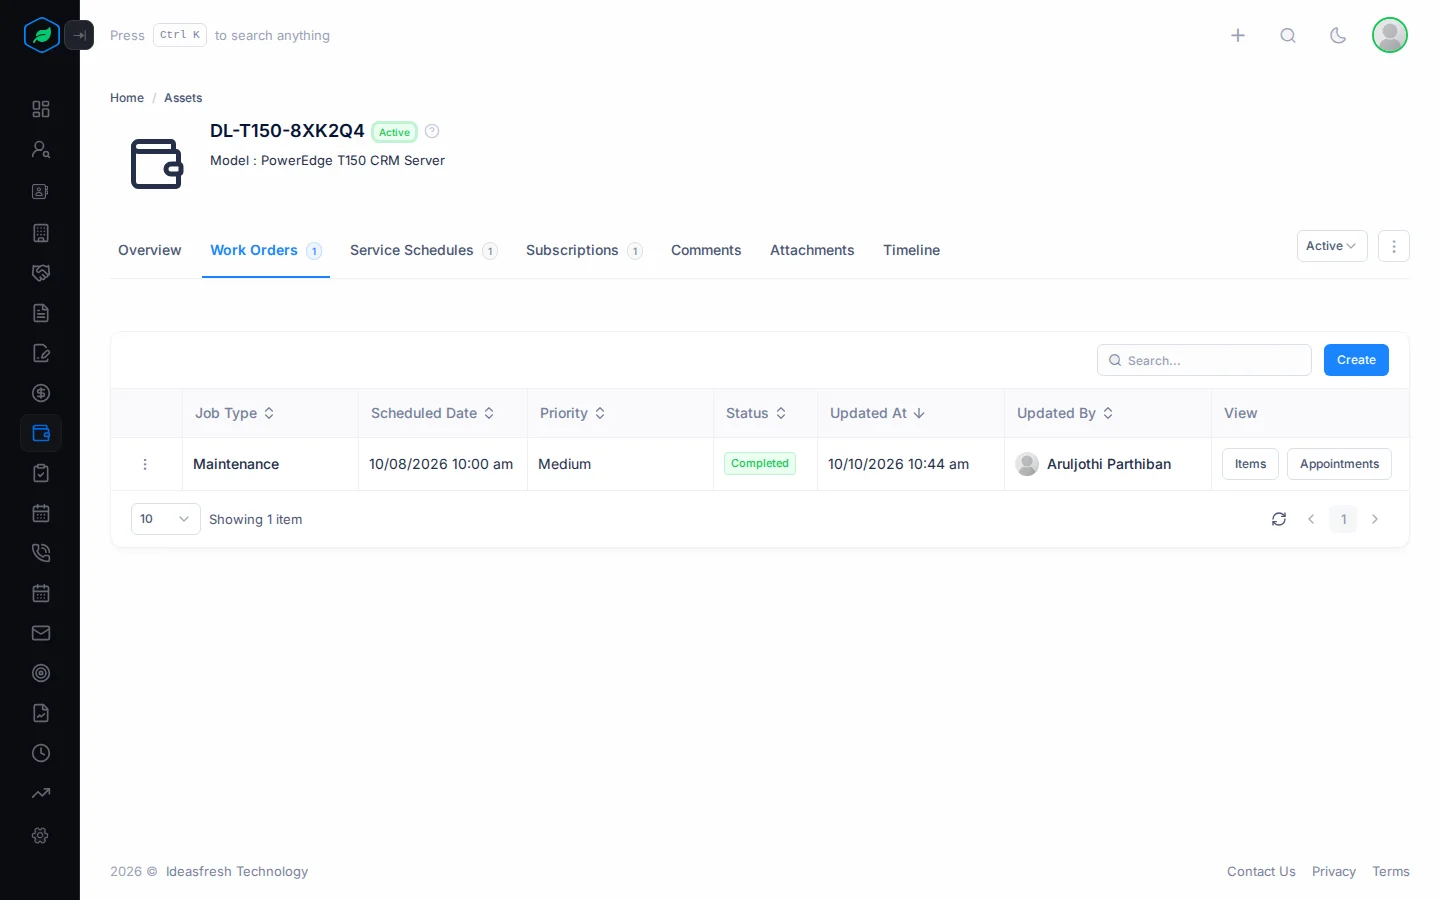Open the rows-per-page dropdown showing 10
The image size is (1440, 900).
coord(166,519)
